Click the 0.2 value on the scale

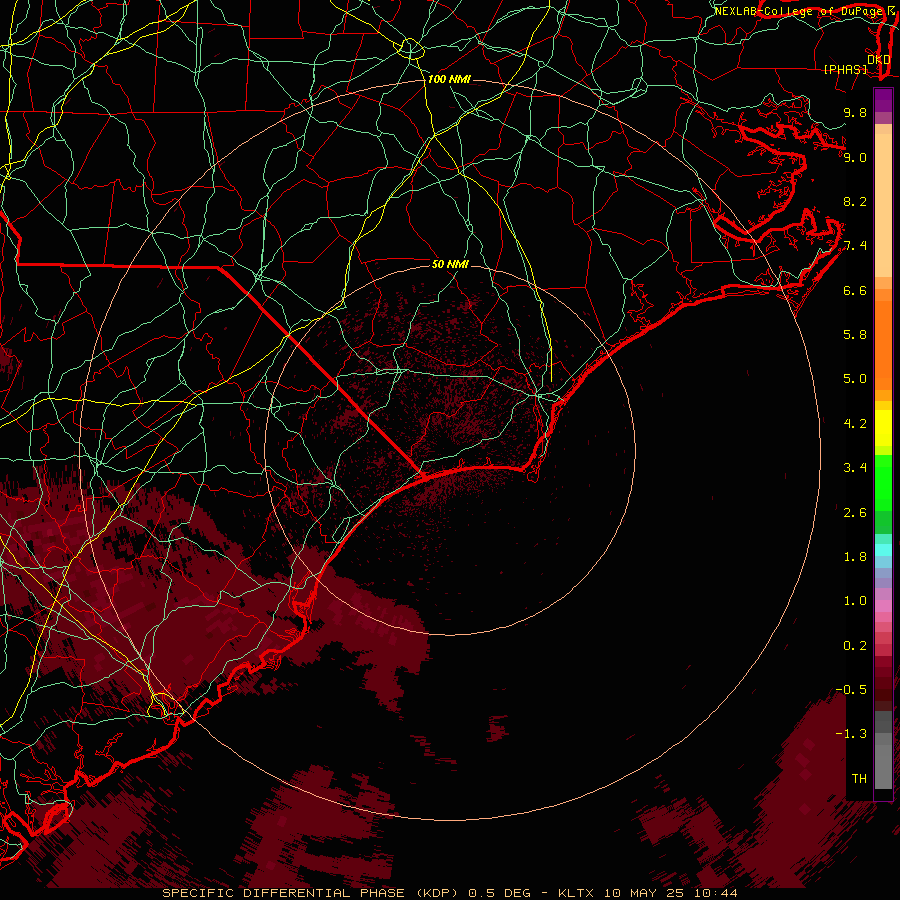pos(855,646)
